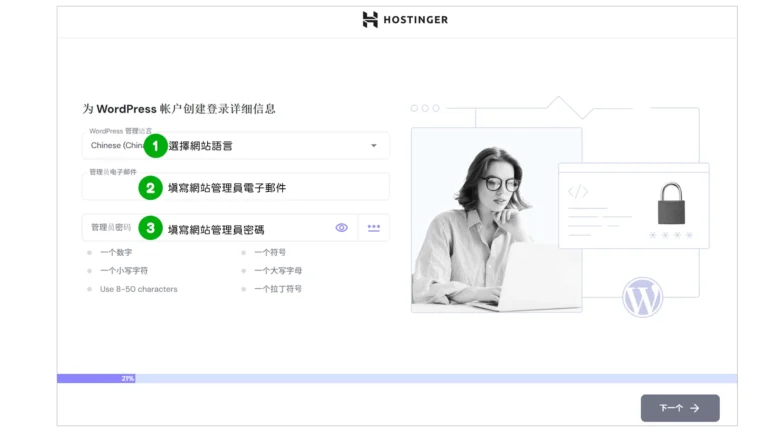
Task: Click the HOSTINGER brand text
Action: click(x=415, y=20)
